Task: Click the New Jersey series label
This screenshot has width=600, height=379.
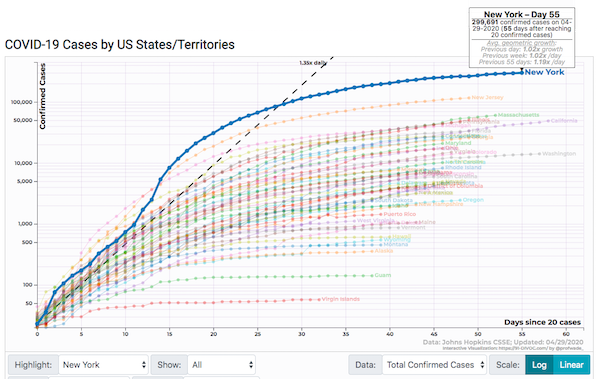Action: pyautogui.click(x=487, y=98)
